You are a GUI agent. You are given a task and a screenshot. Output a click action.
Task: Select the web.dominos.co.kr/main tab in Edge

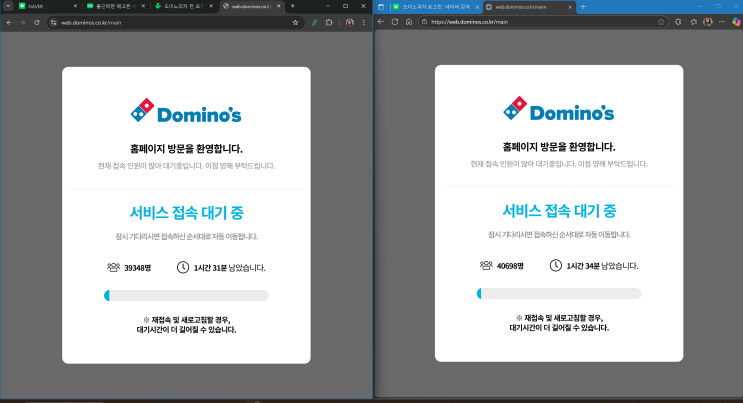pos(529,7)
